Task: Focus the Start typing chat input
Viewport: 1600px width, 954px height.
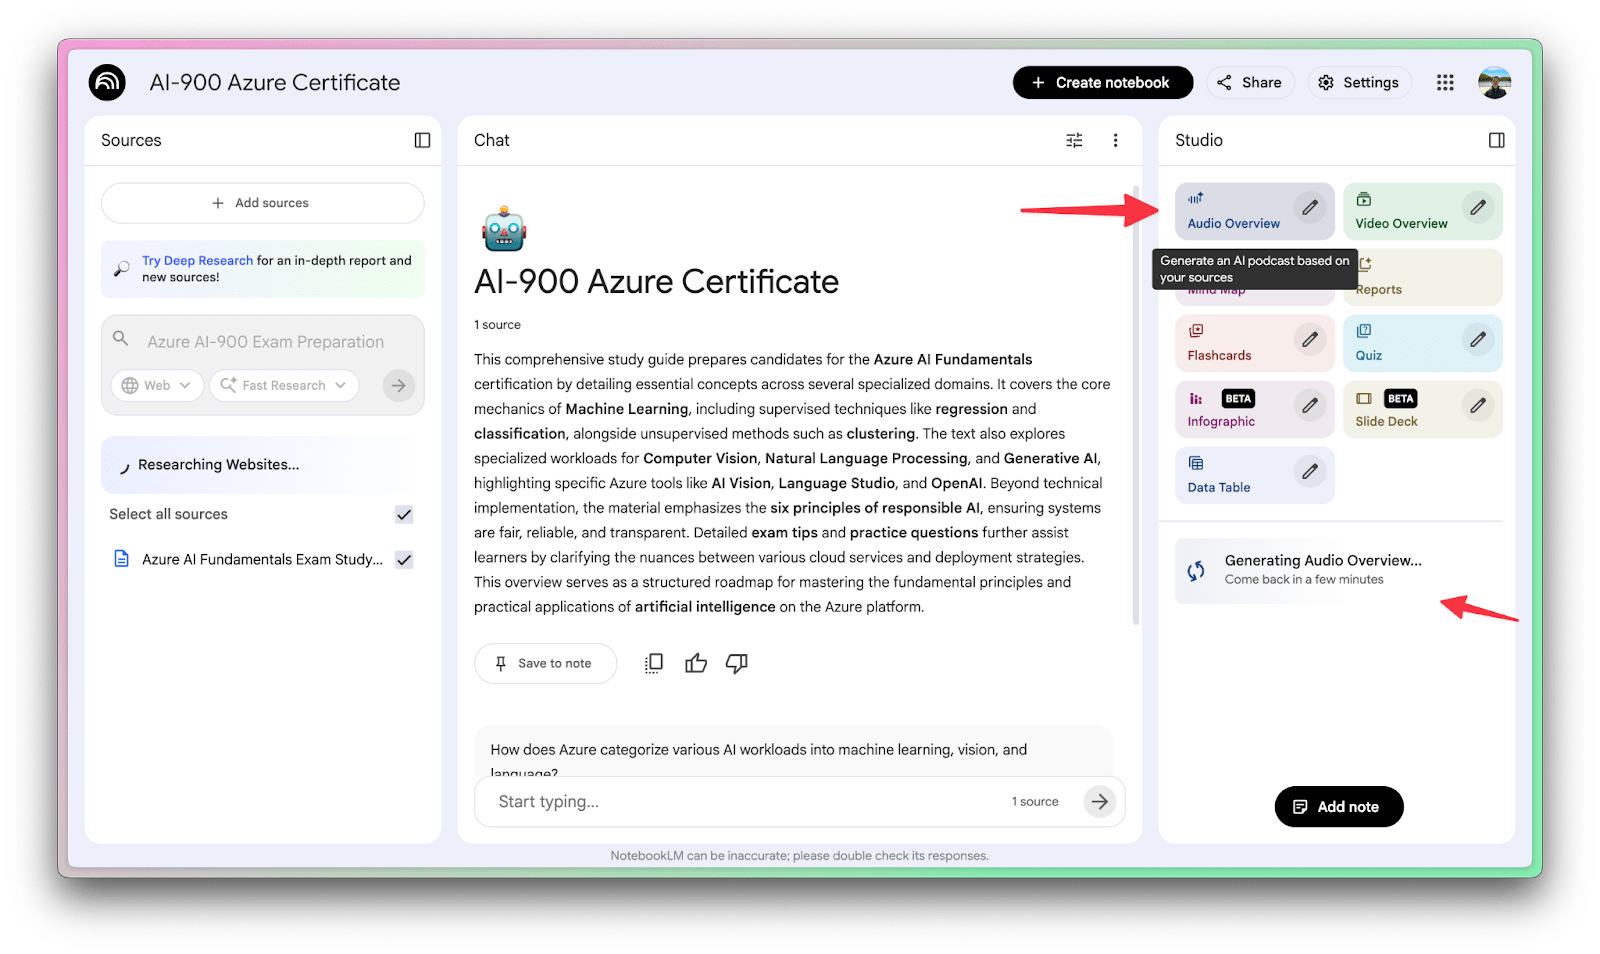Action: 750,801
